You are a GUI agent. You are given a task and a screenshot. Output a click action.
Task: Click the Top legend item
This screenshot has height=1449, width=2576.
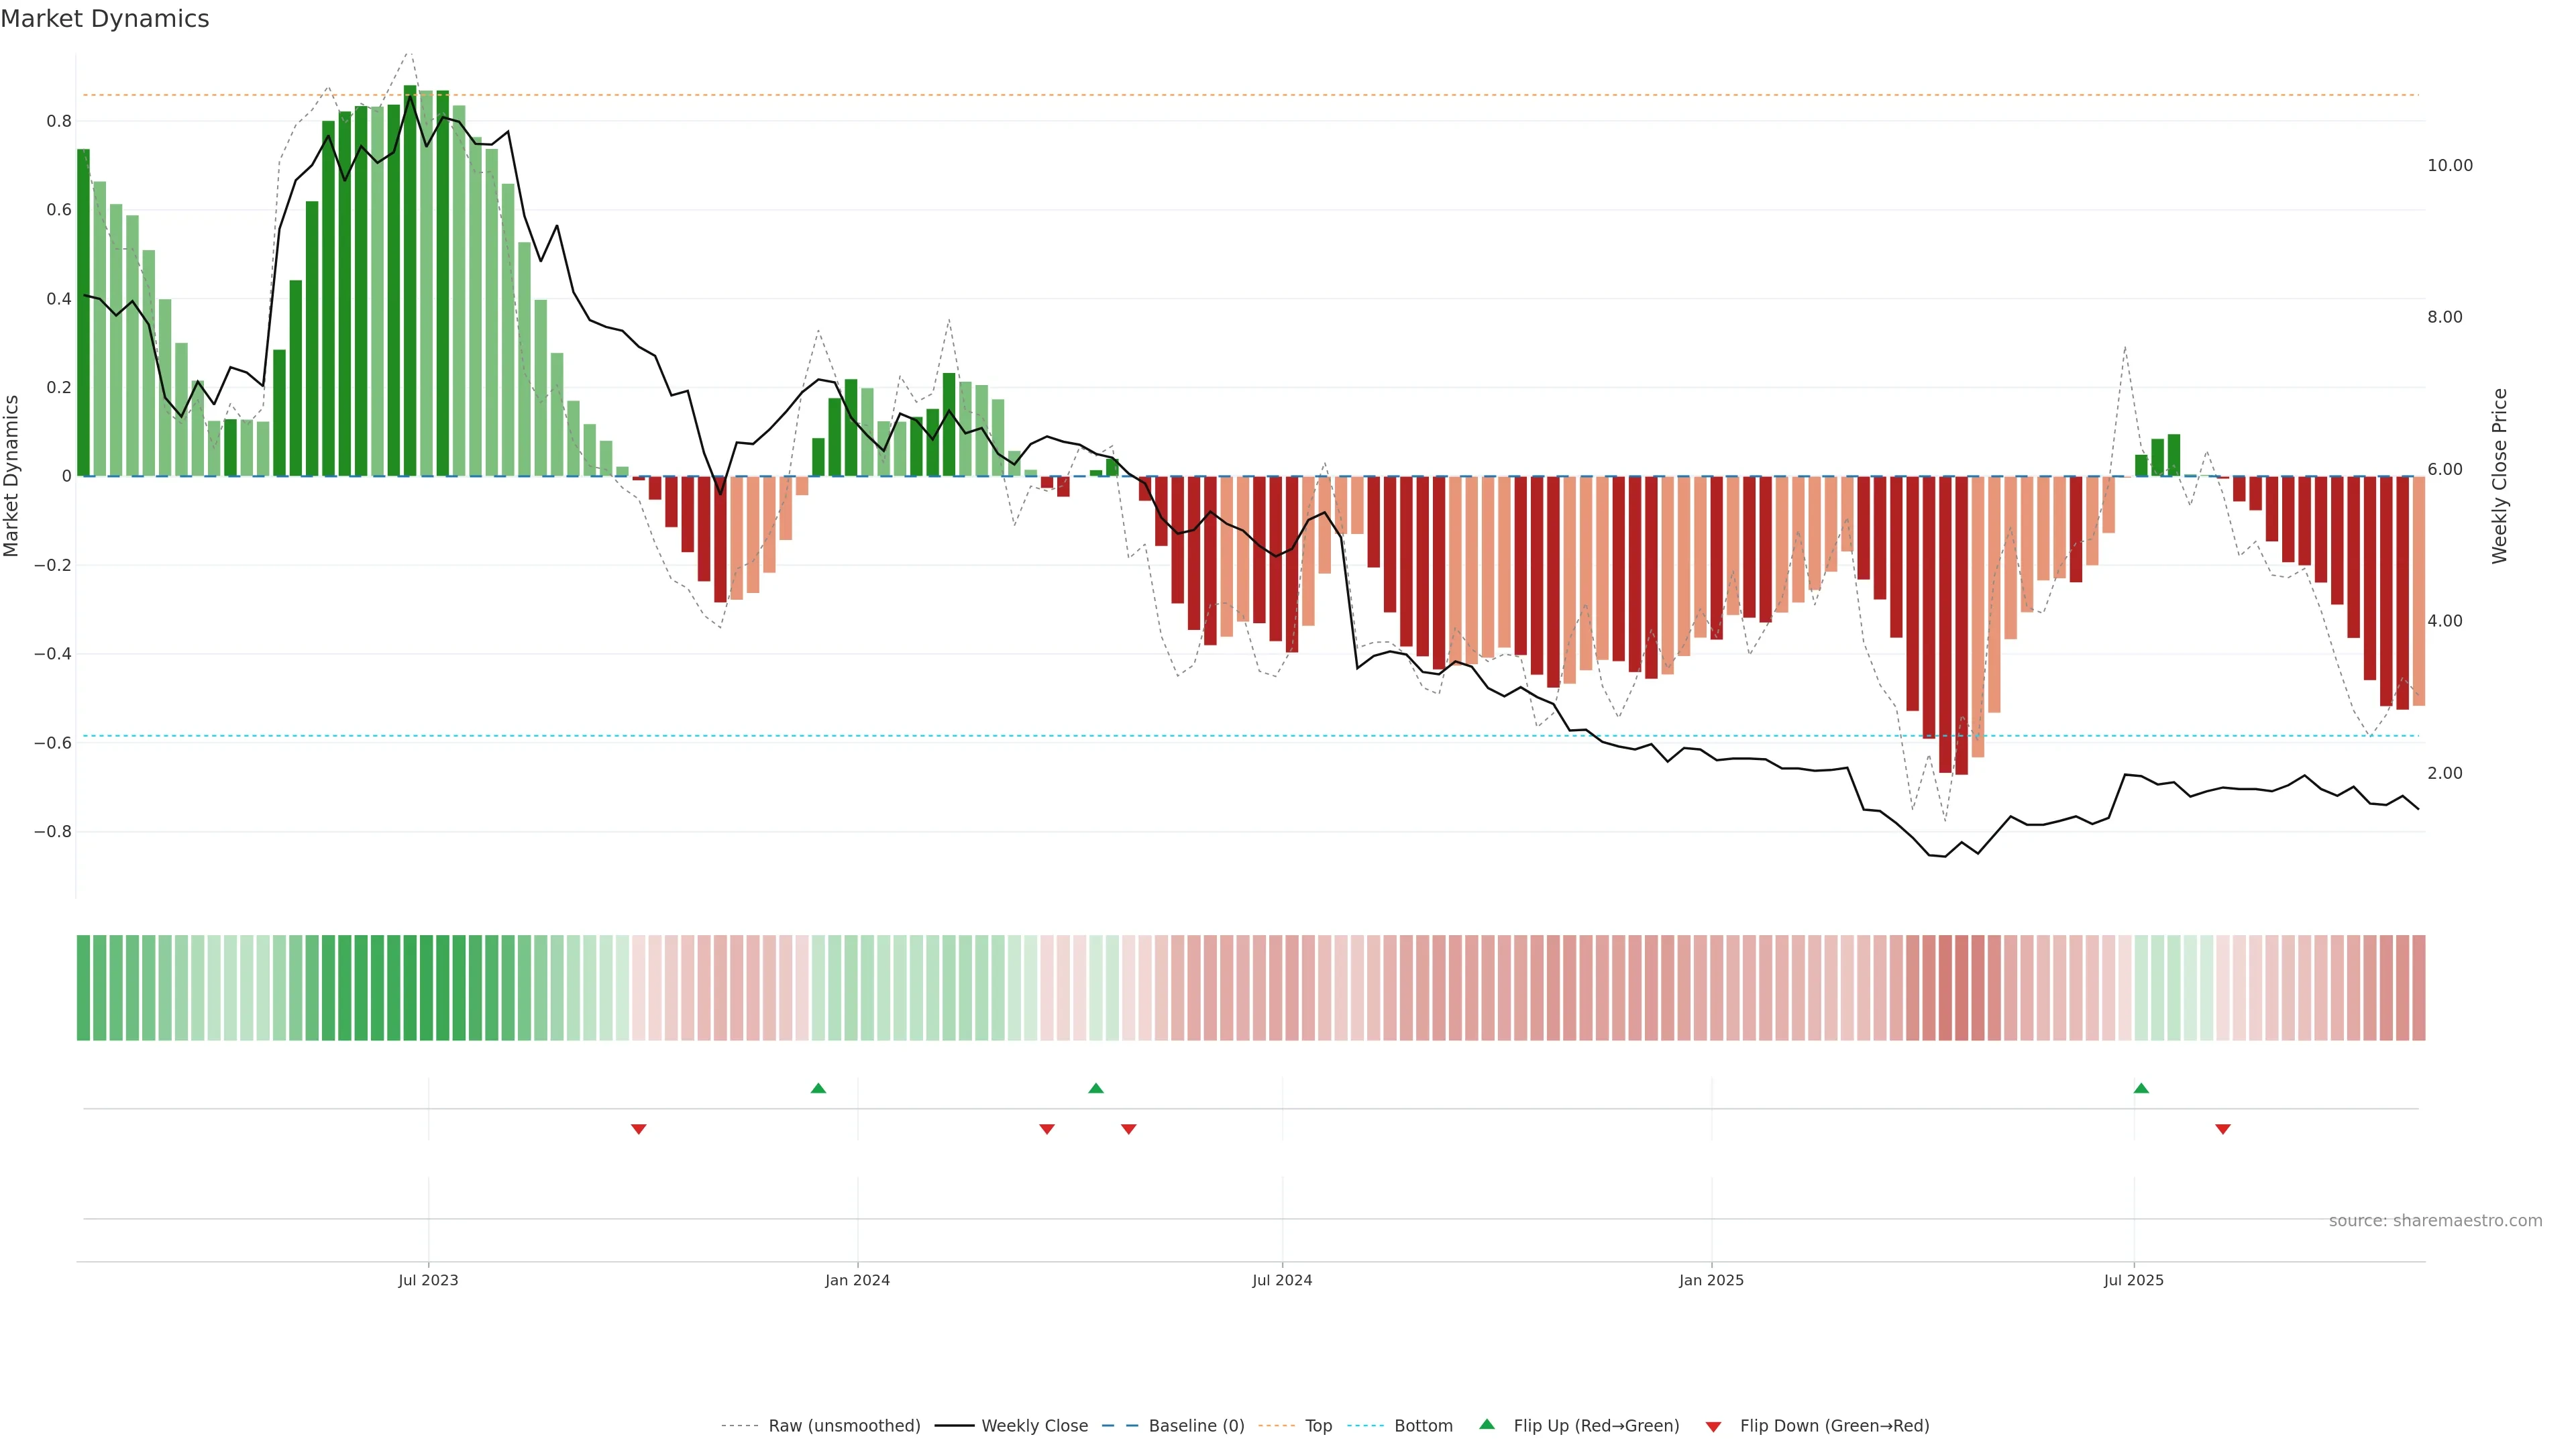tap(1318, 1426)
